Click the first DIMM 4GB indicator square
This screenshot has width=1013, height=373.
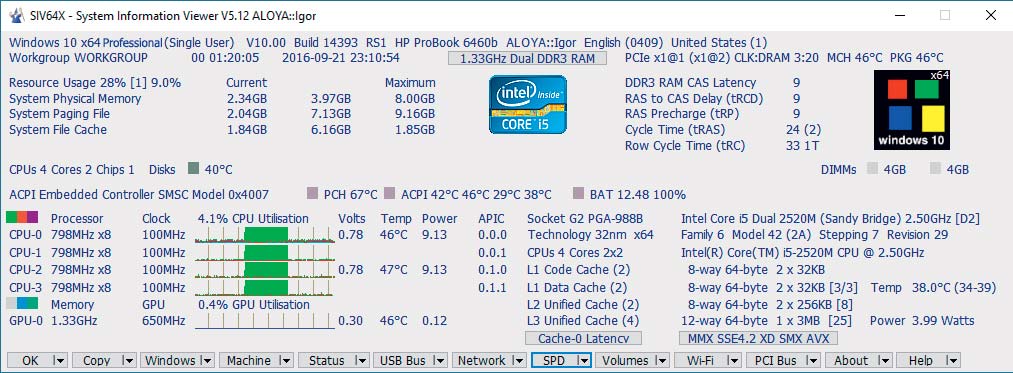point(872,169)
